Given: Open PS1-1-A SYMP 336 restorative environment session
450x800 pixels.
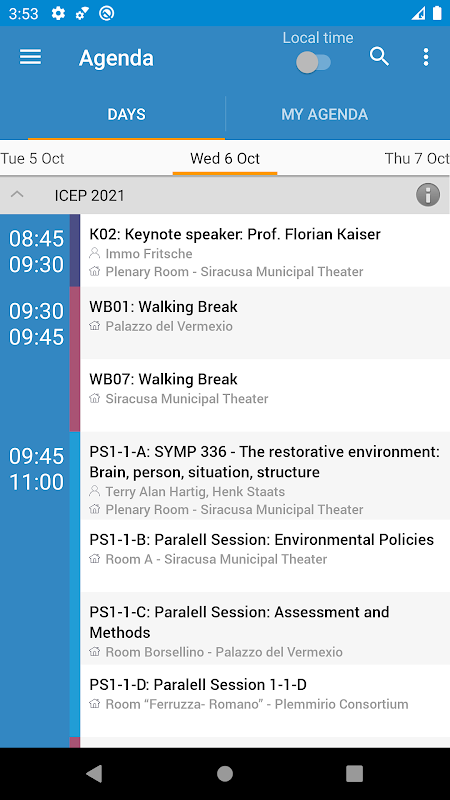Looking at the screenshot, I should (x=265, y=476).
